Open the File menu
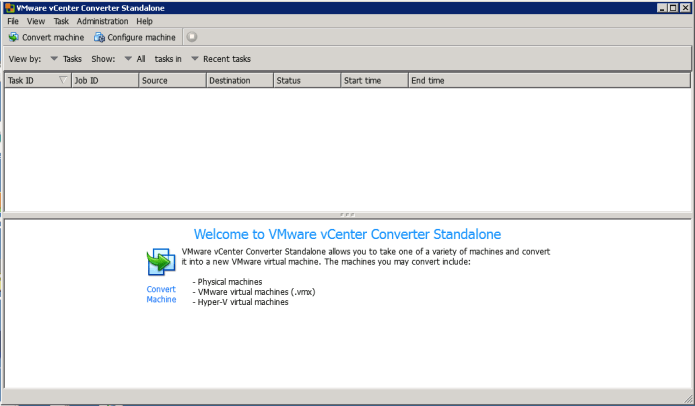Screen dimensions: 695x406 tap(13, 21)
